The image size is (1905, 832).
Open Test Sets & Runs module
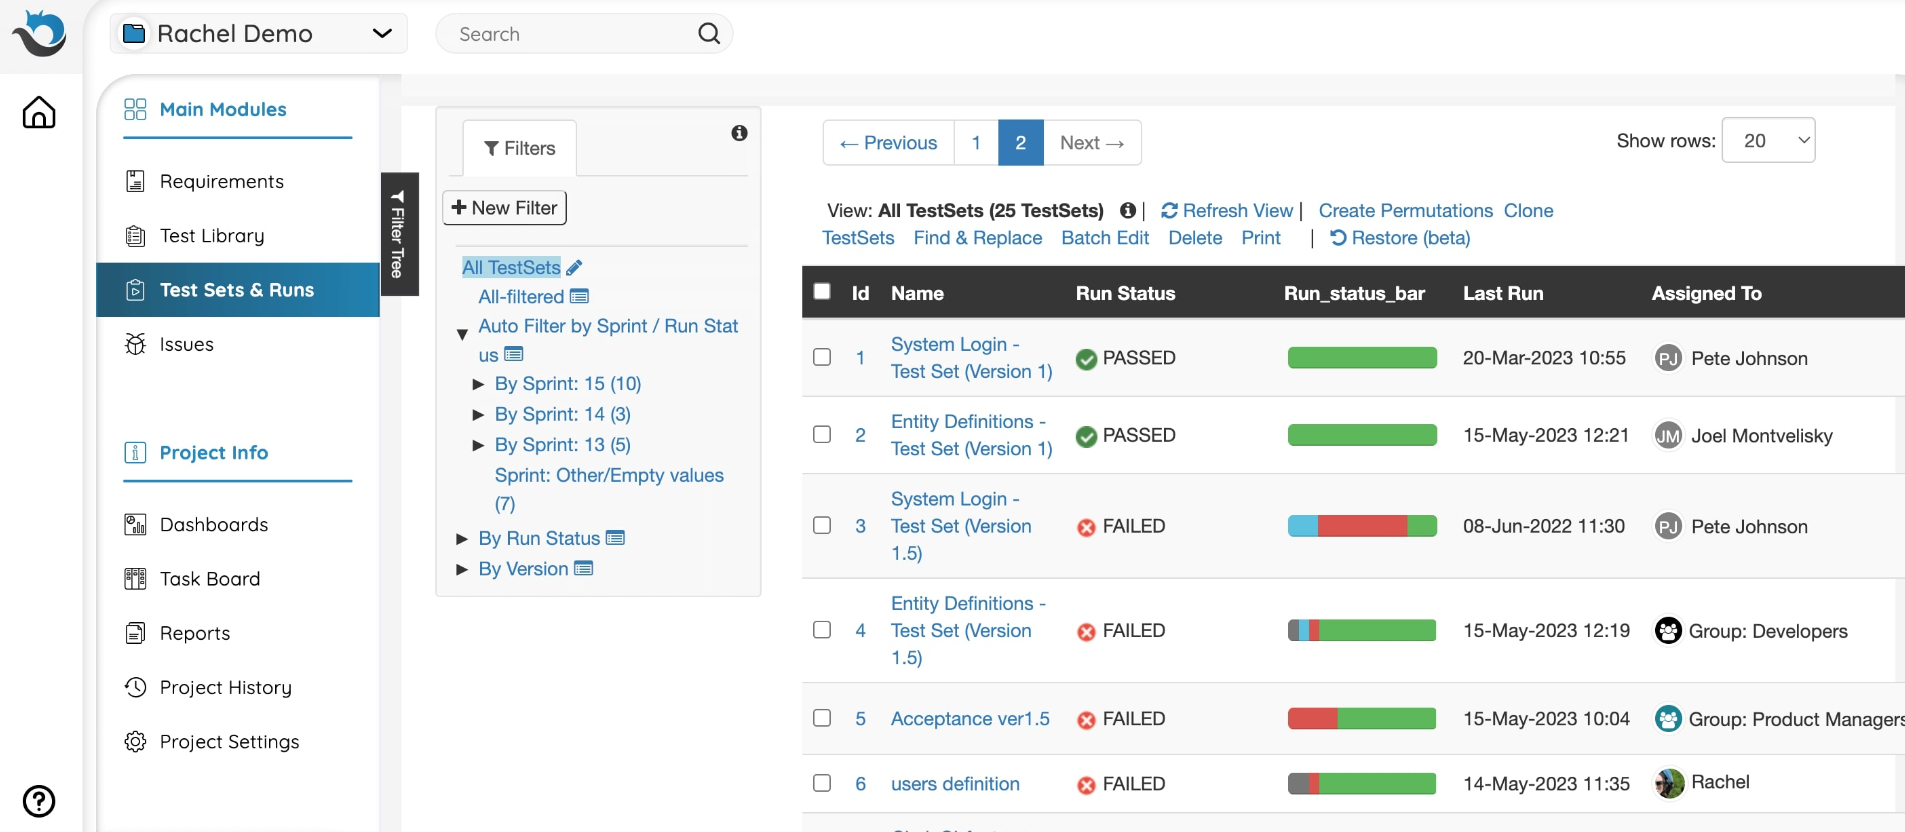click(238, 290)
